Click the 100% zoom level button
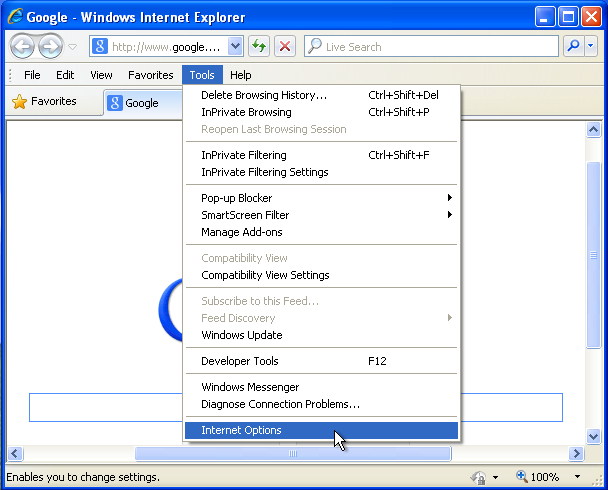Image resolution: width=608 pixels, height=490 pixels. pos(537,477)
